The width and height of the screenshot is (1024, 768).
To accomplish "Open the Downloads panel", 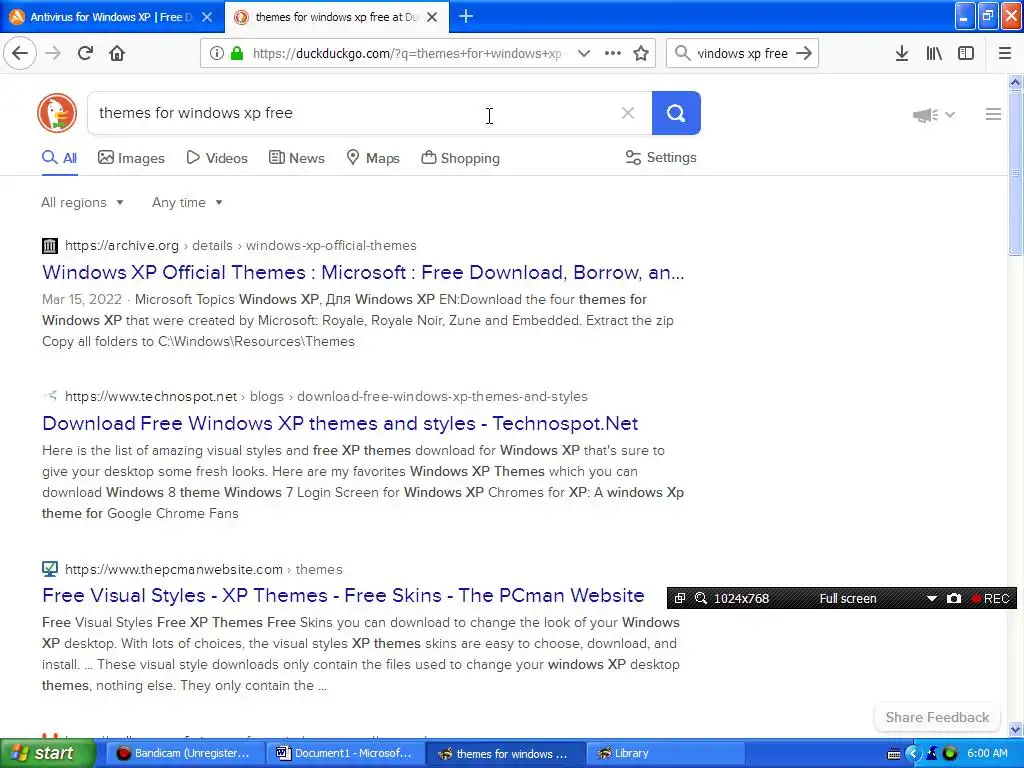I will (902, 53).
